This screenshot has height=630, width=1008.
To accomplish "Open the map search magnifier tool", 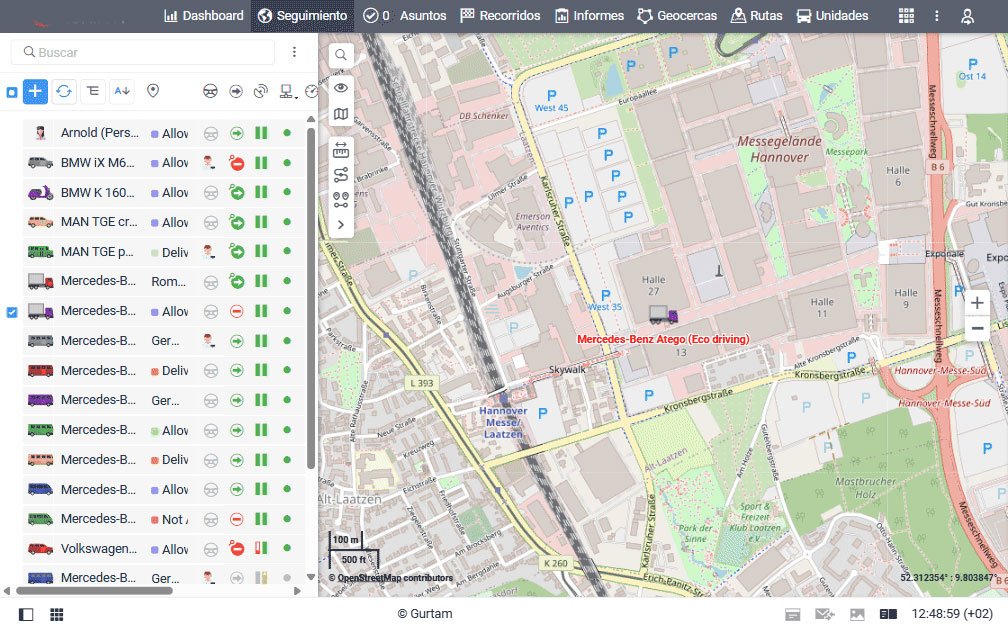I will coord(341,55).
